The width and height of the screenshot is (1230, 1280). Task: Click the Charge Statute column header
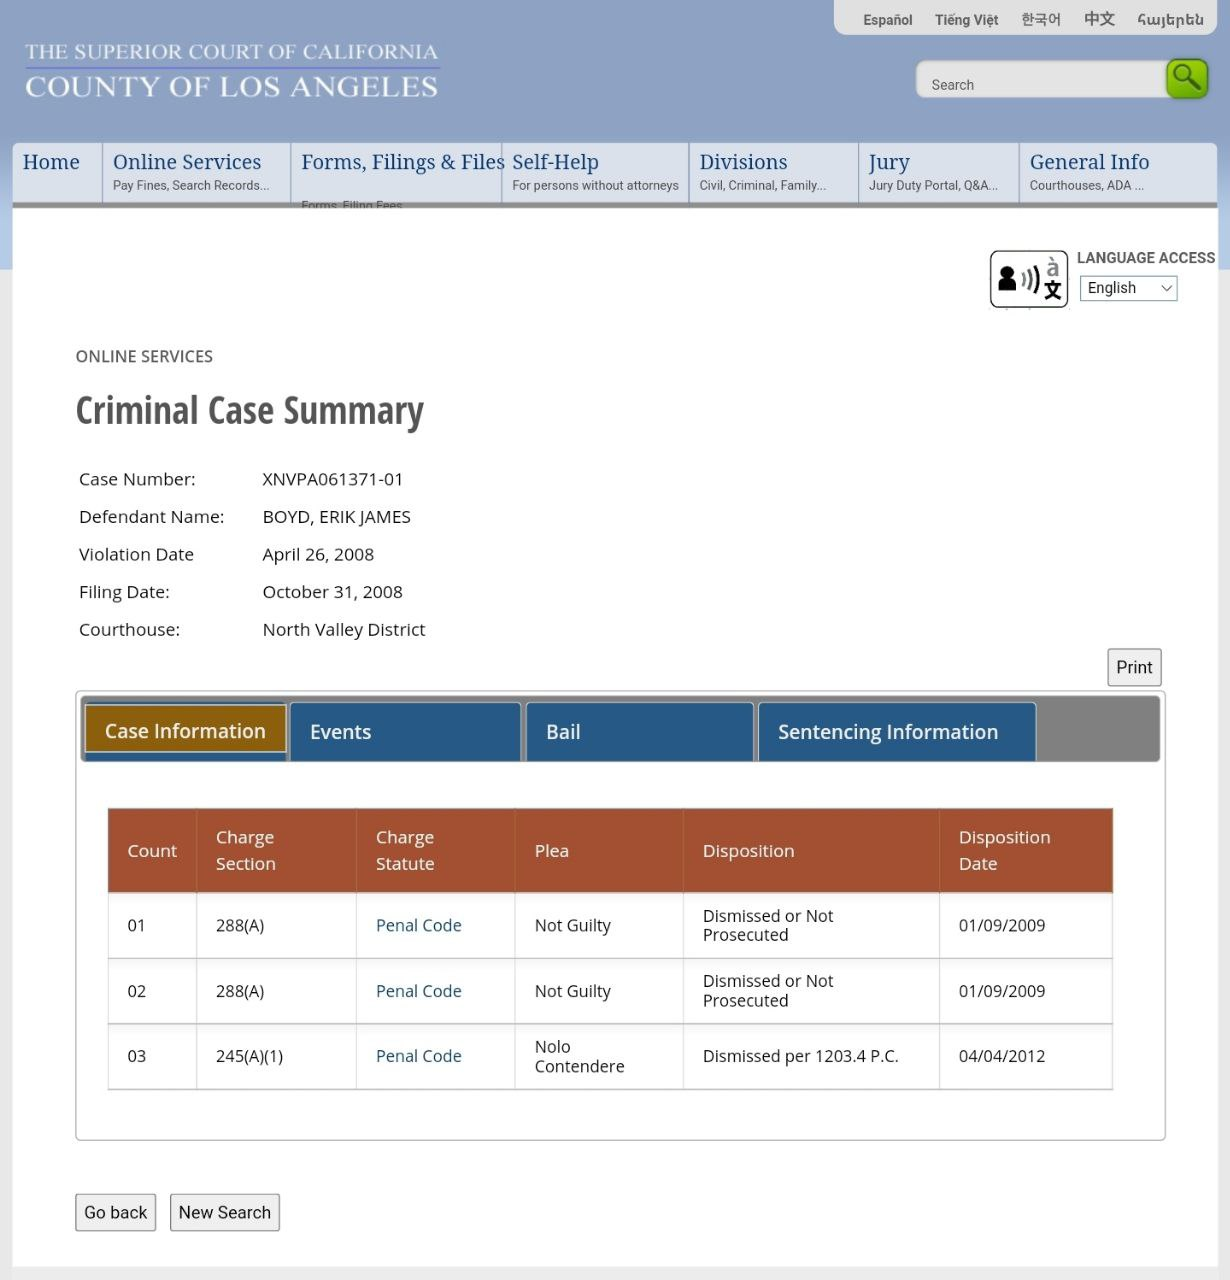click(436, 851)
